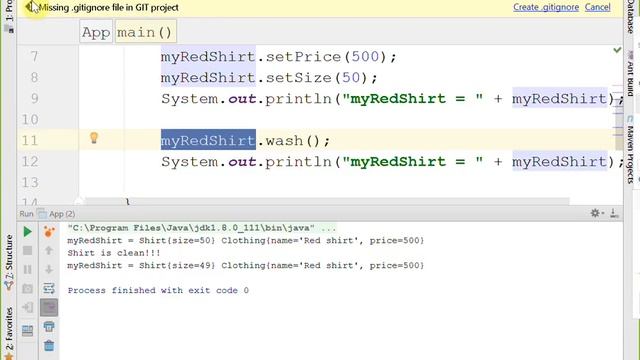The height and width of the screenshot is (360, 640).
Task: Click the Restore Layout icon
Action: pyautogui.click(x=27, y=330)
